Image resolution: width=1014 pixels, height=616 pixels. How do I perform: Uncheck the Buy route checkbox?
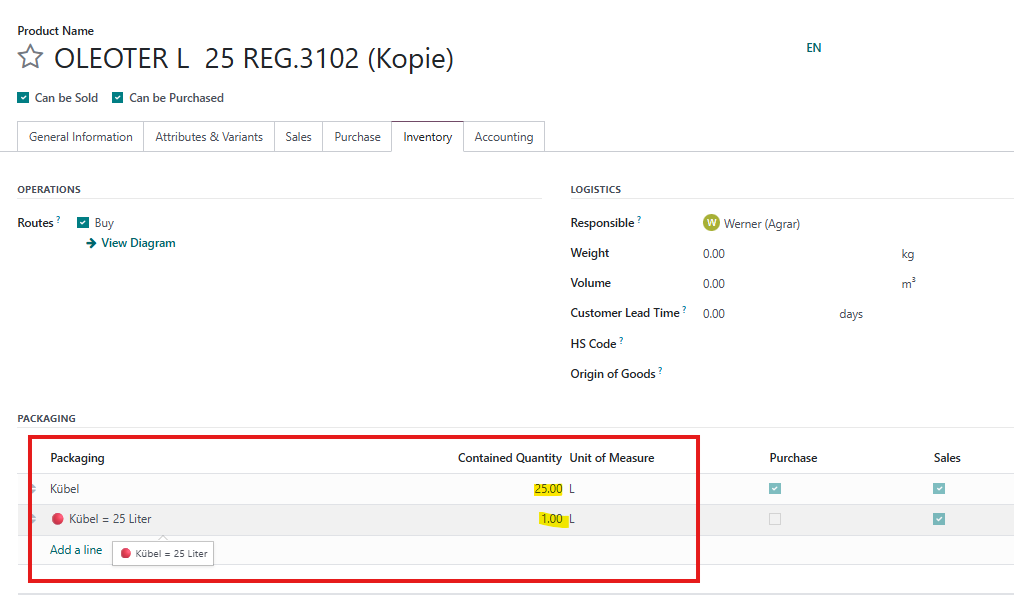pyautogui.click(x=83, y=223)
